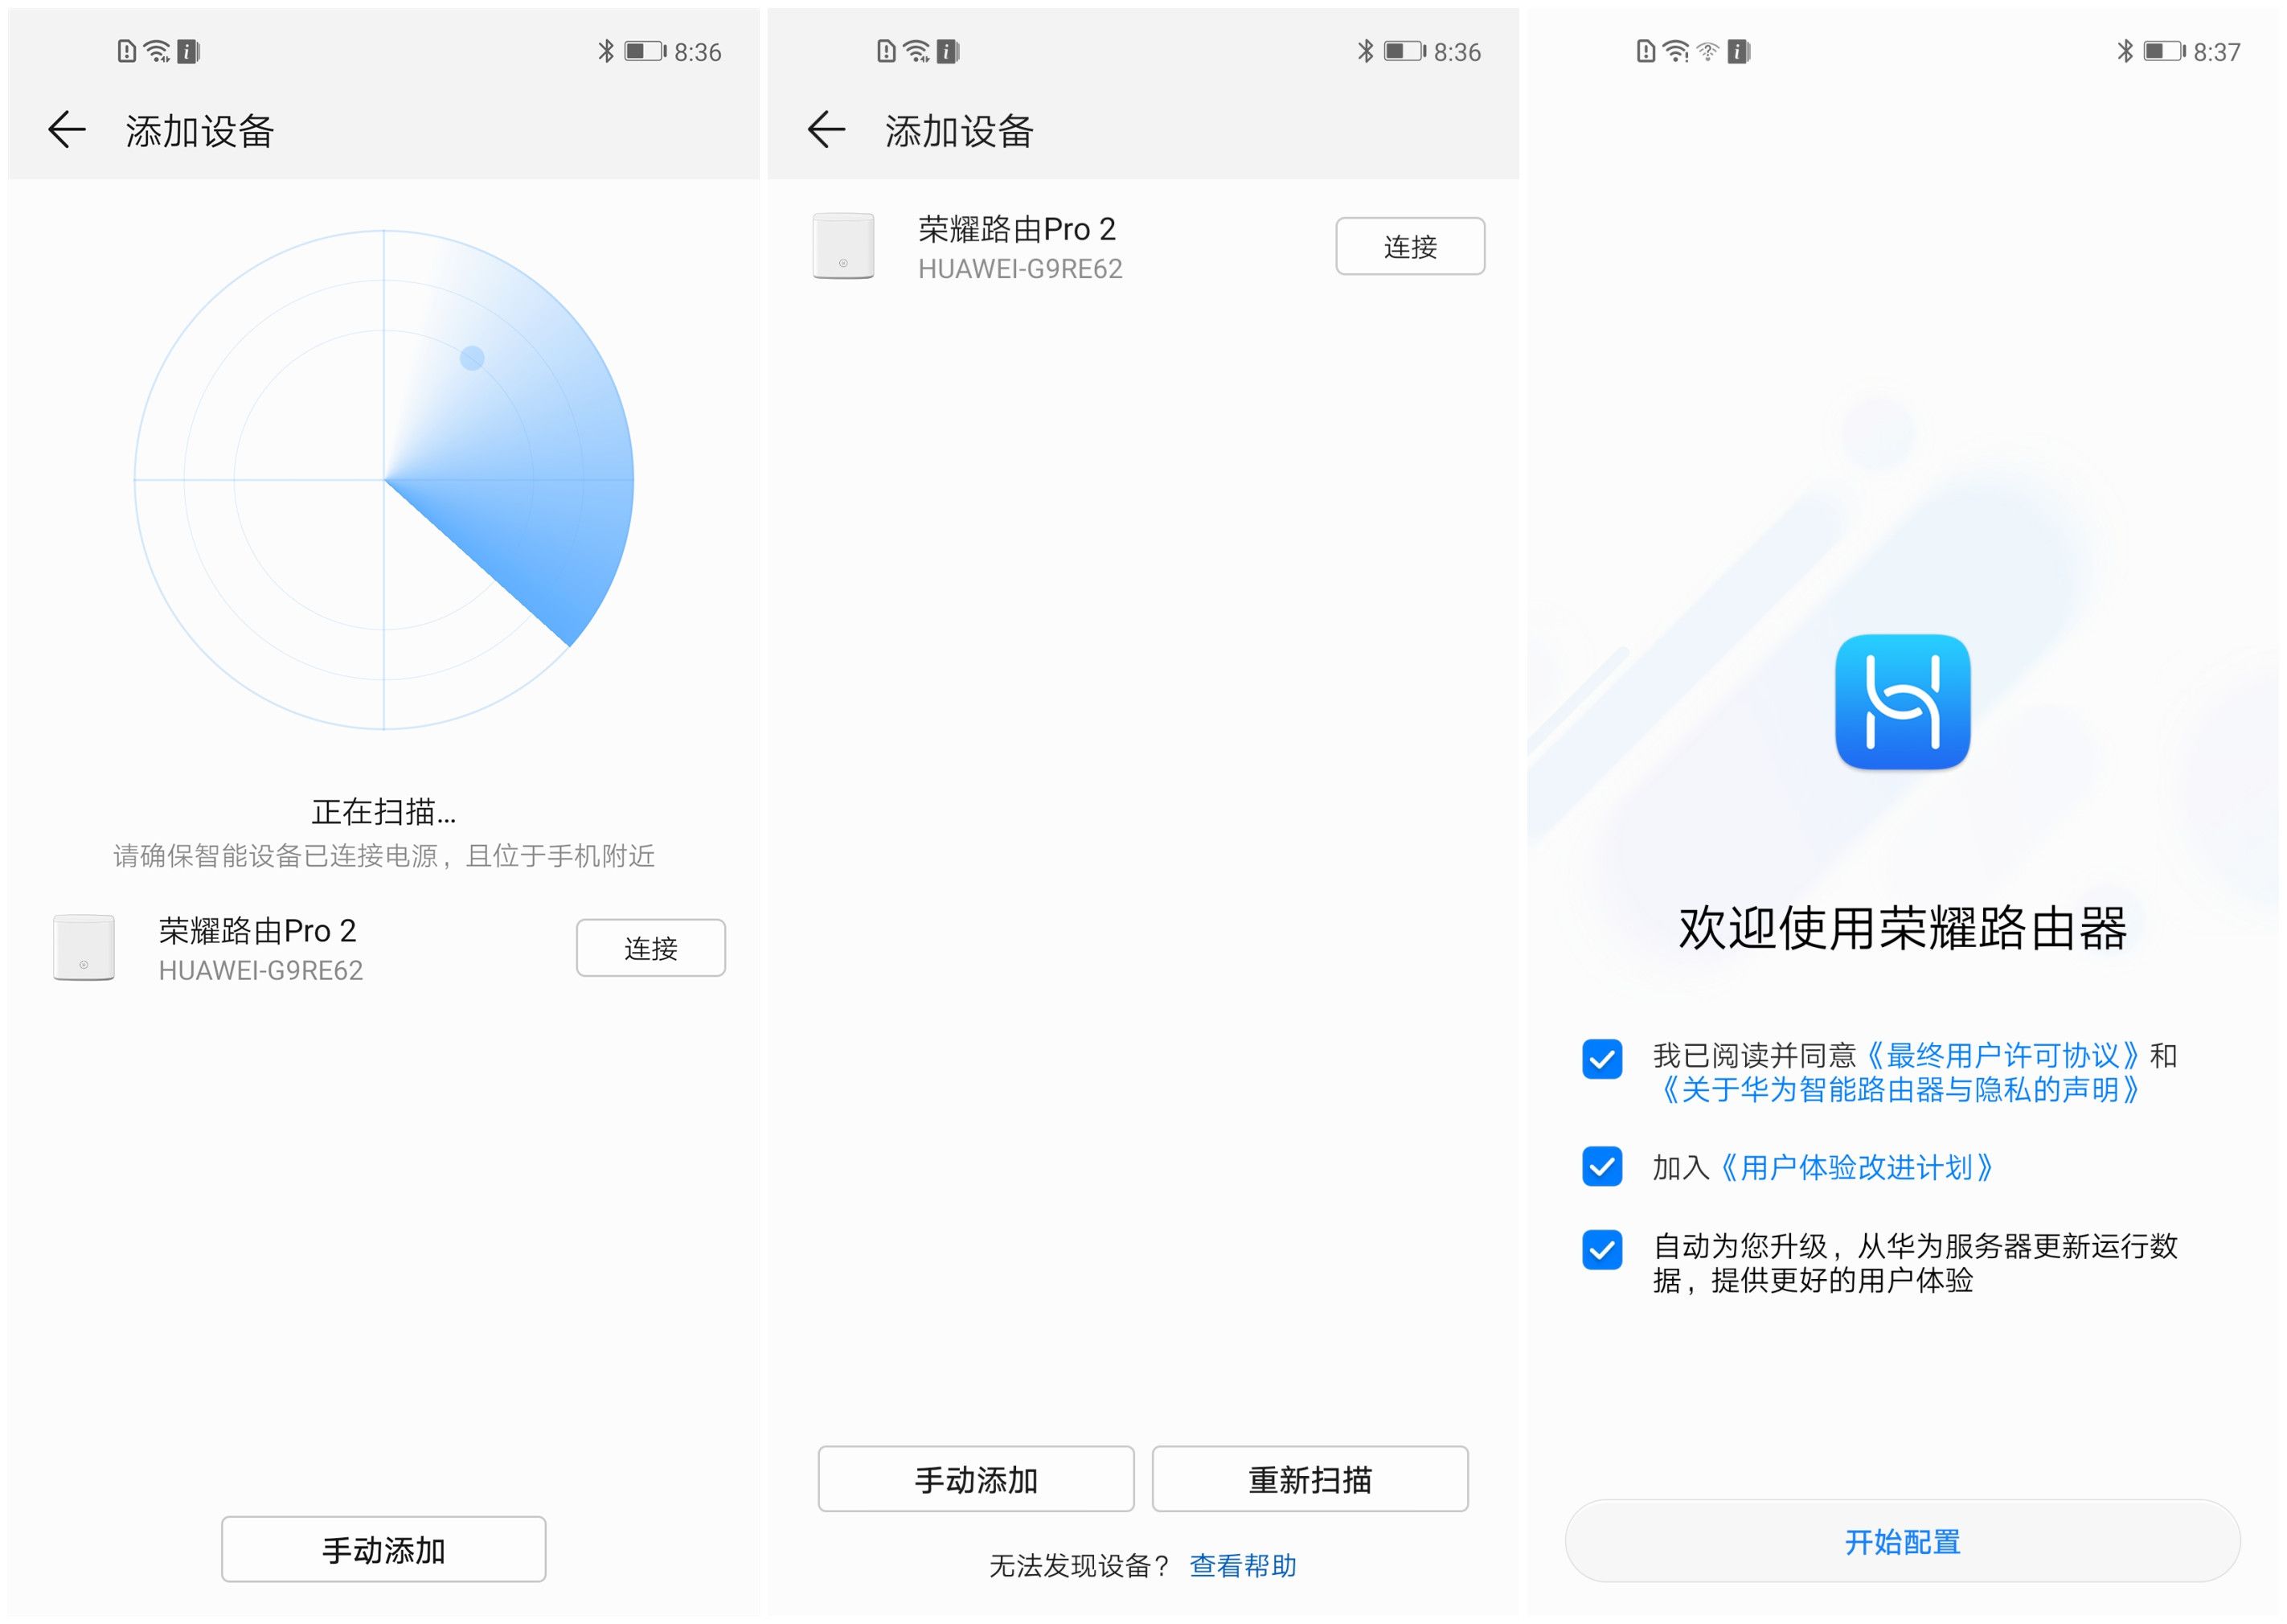
Task: Tap HUAWEI-G9RE62 text on scan results screen
Action: click(1020, 269)
